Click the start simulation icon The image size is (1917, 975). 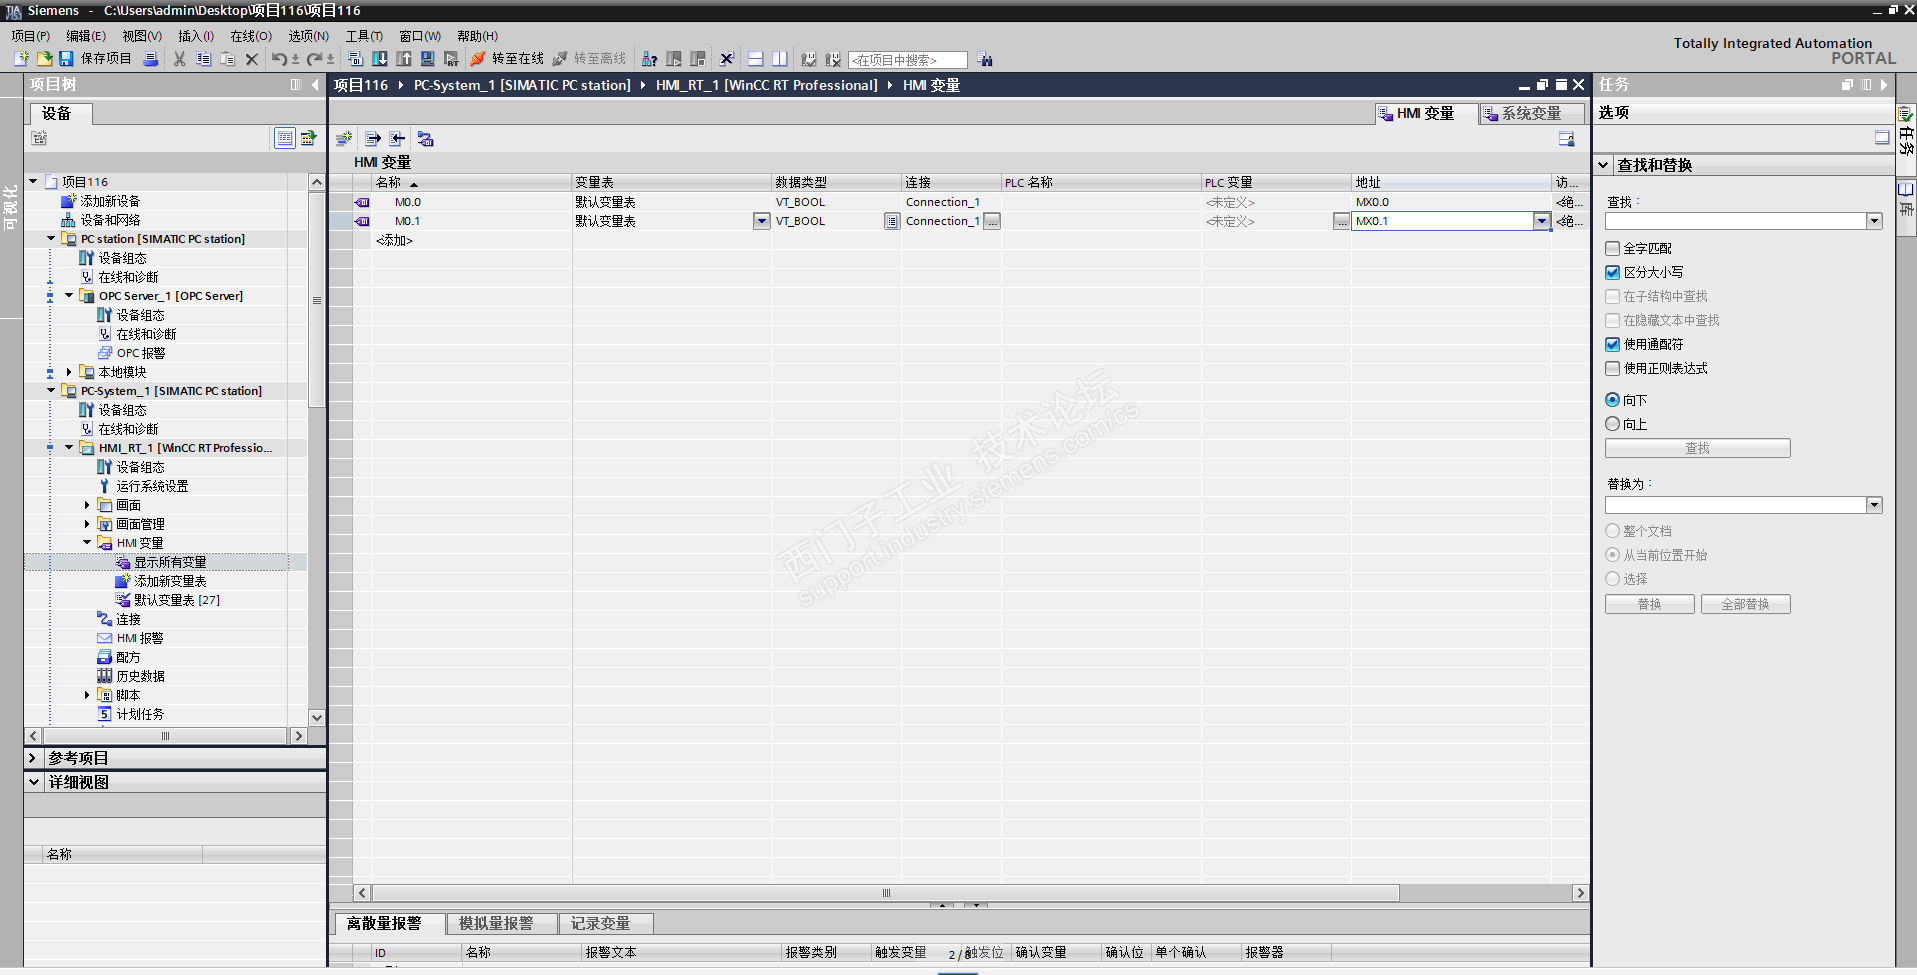click(x=428, y=59)
